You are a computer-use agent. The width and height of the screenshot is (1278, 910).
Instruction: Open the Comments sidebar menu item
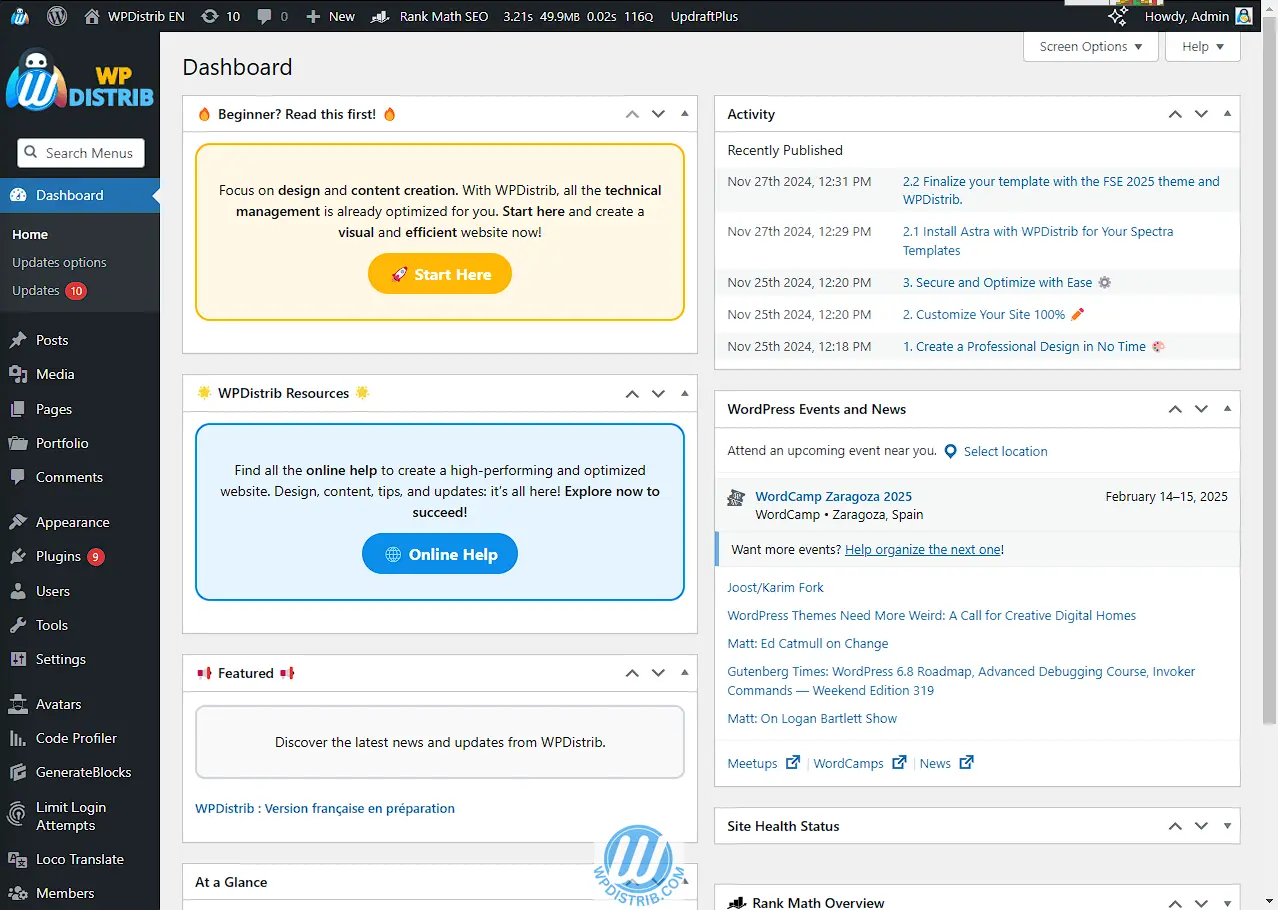pyautogui.click(x=69, y=477)
